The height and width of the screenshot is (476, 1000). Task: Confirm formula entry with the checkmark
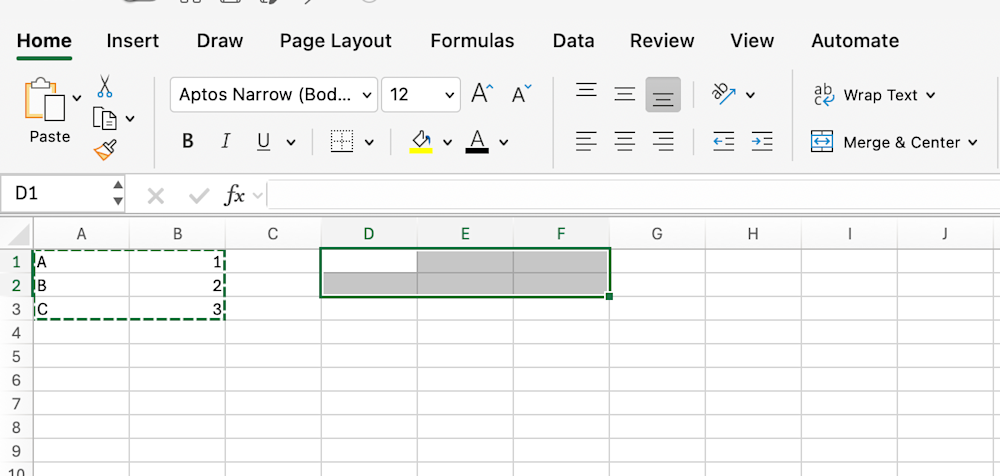pyautogui.click(x=199, y=196)
